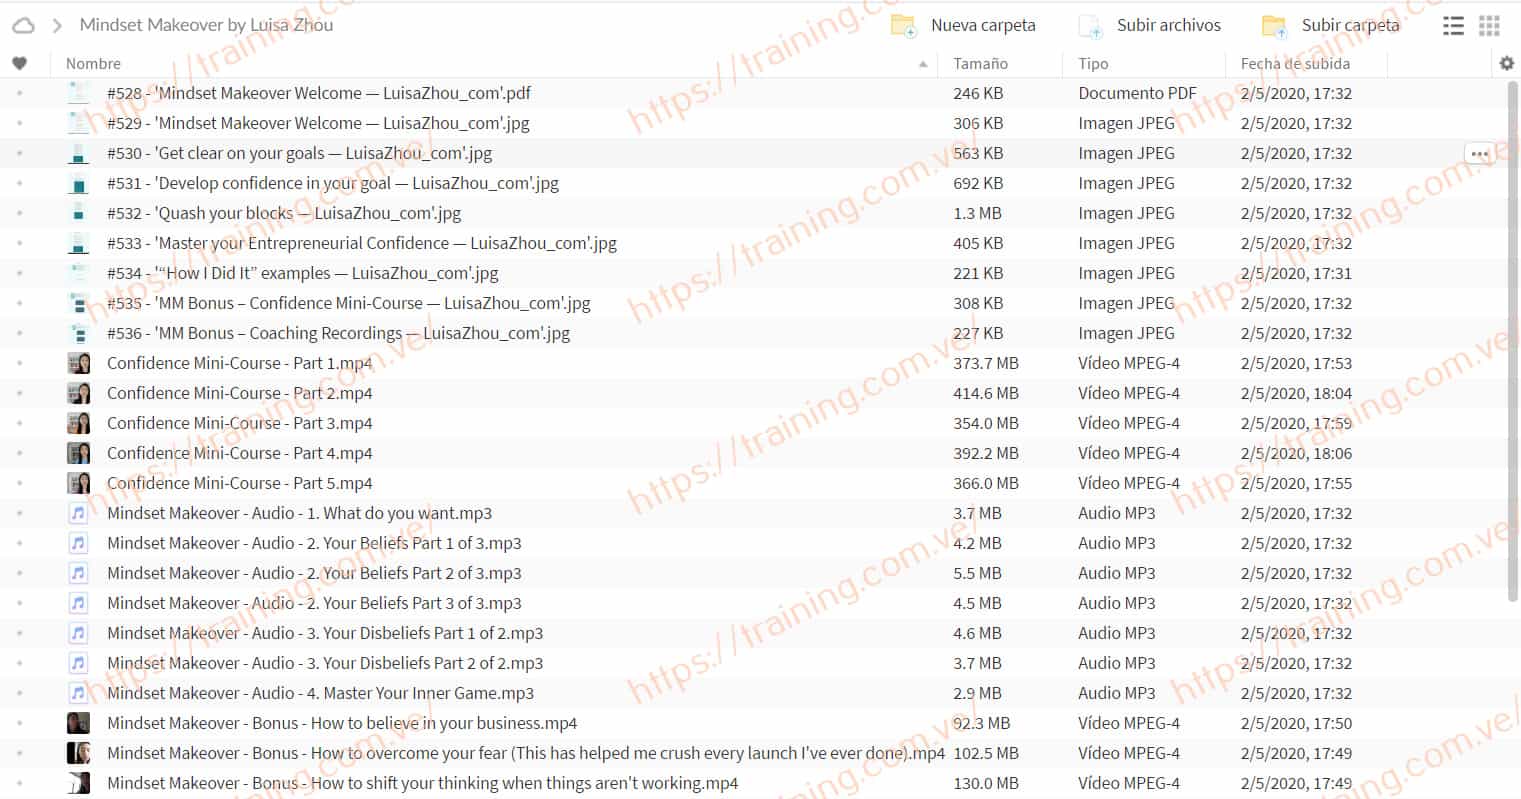This screenshot has height=799, width=1521.
Task: Click video thumbnail of Confidence Mini-Course Part 2
Action: [78, 393]
